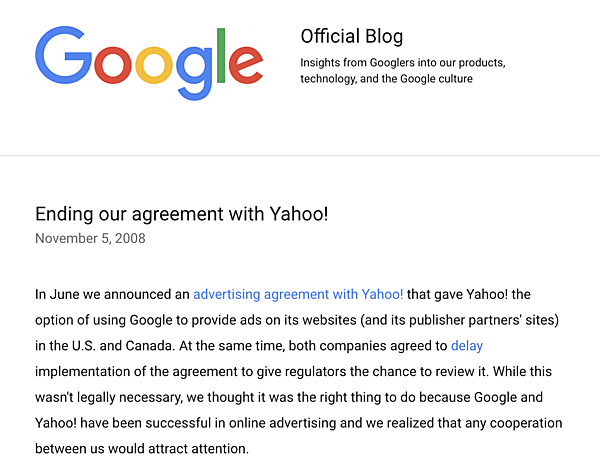The image size is (600, 473).
Task: Click the 'Google culture' phrase in tagline
Action: click(436, 78)
